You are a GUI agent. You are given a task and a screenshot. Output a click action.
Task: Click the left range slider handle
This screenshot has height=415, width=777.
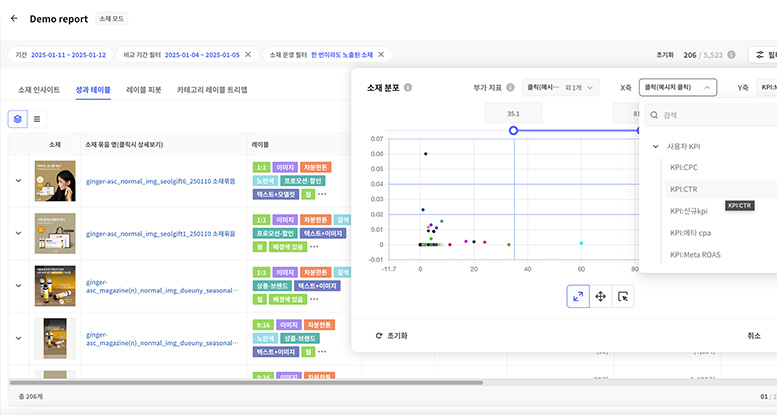pyautogui.click(x=513, y=131)
